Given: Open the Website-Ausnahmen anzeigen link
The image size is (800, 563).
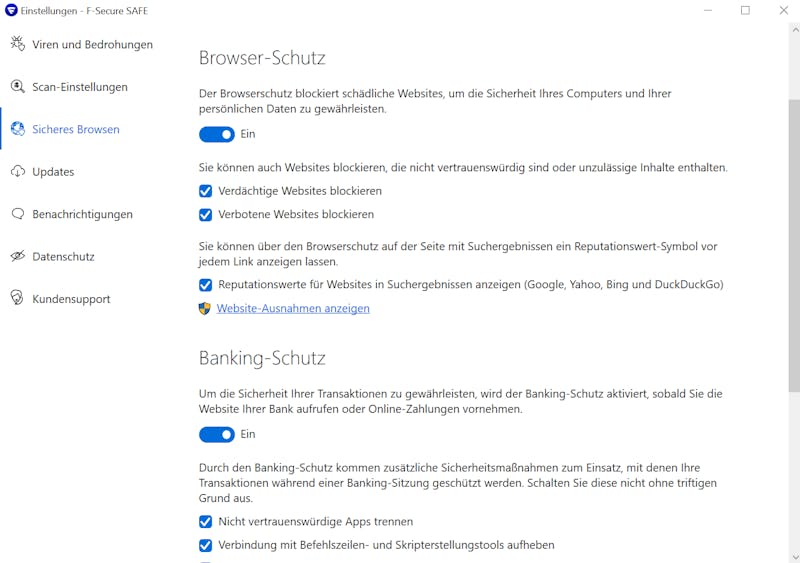Looking at the screenshot, I should [293, 308].
